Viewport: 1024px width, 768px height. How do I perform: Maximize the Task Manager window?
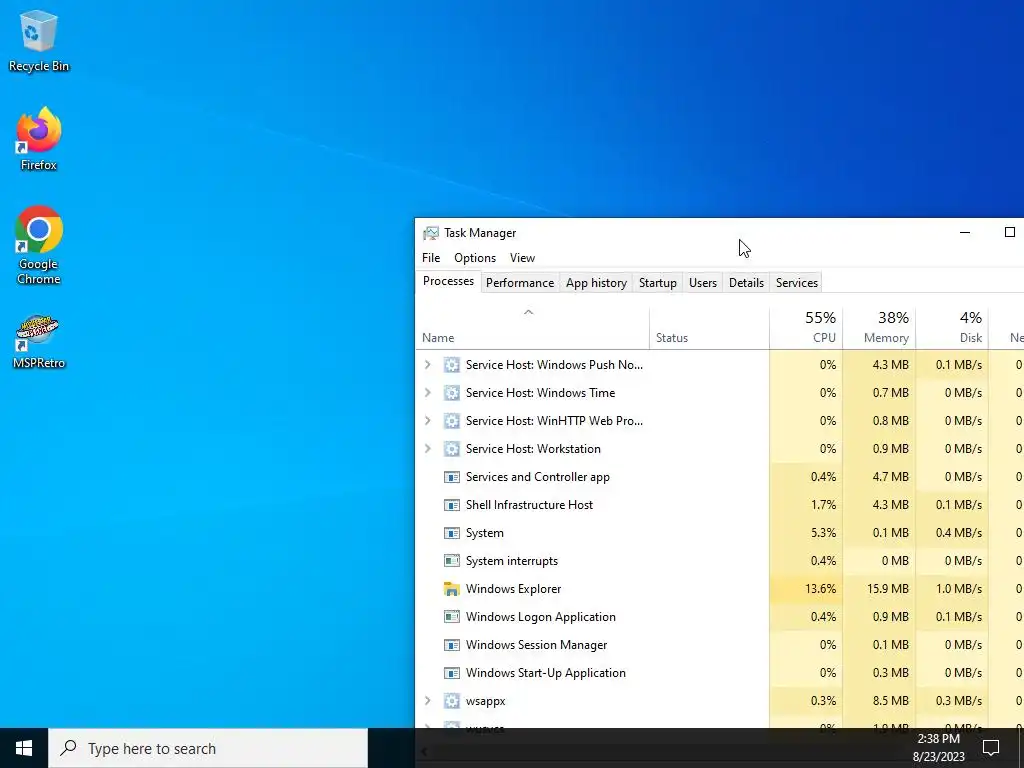point(1010,232)
